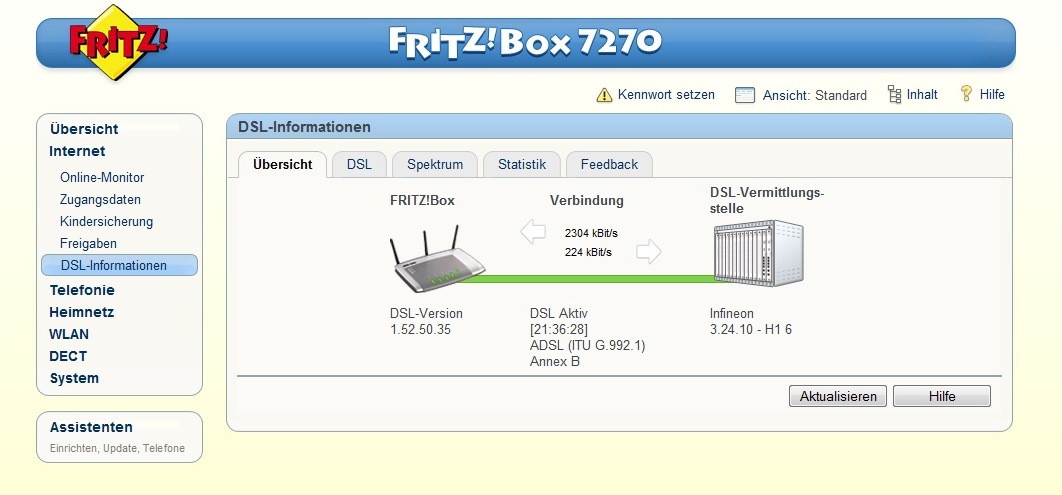
Task: Click the Hilfe button below the panel
Action: [x=941, y=396]
